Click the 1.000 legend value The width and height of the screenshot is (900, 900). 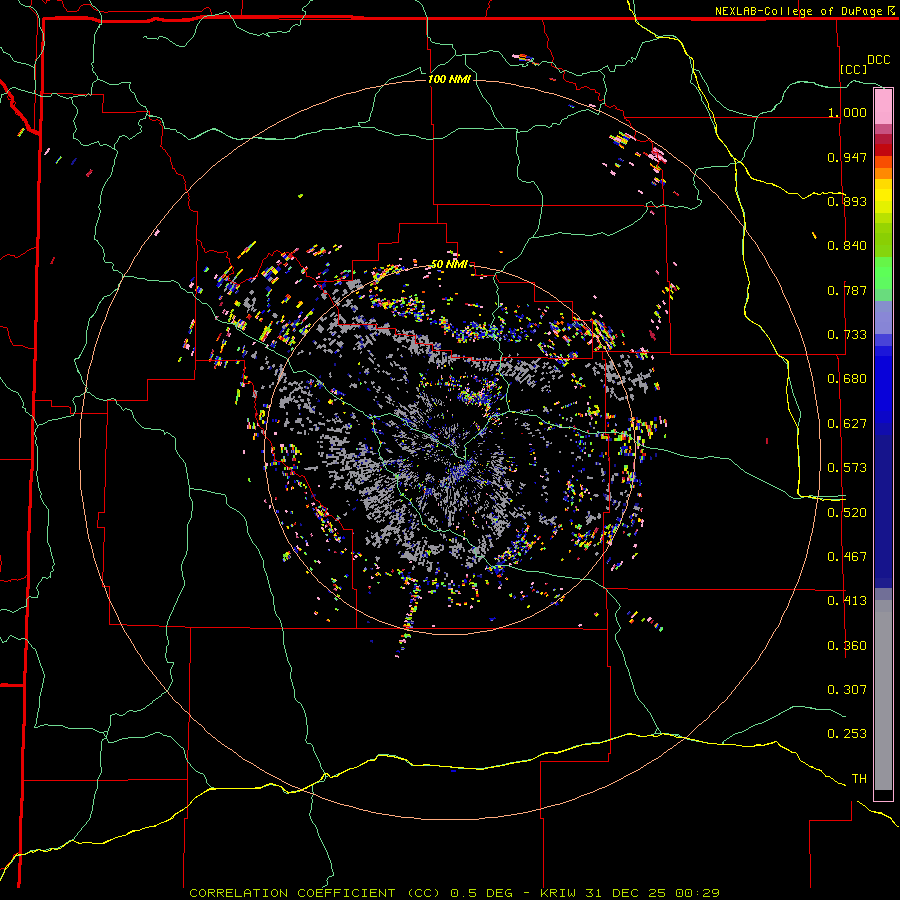point(847,112)
